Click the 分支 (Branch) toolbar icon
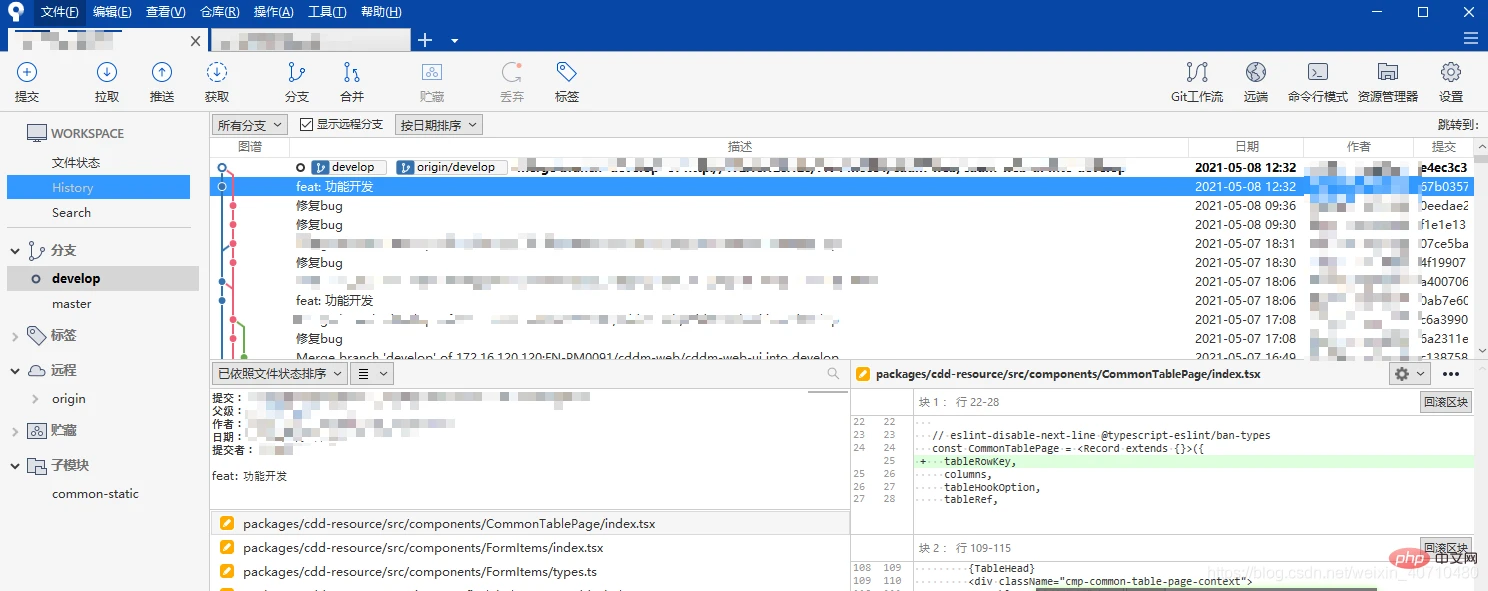1488x591 pixels. pyautogui.click(x=296, y=73)
